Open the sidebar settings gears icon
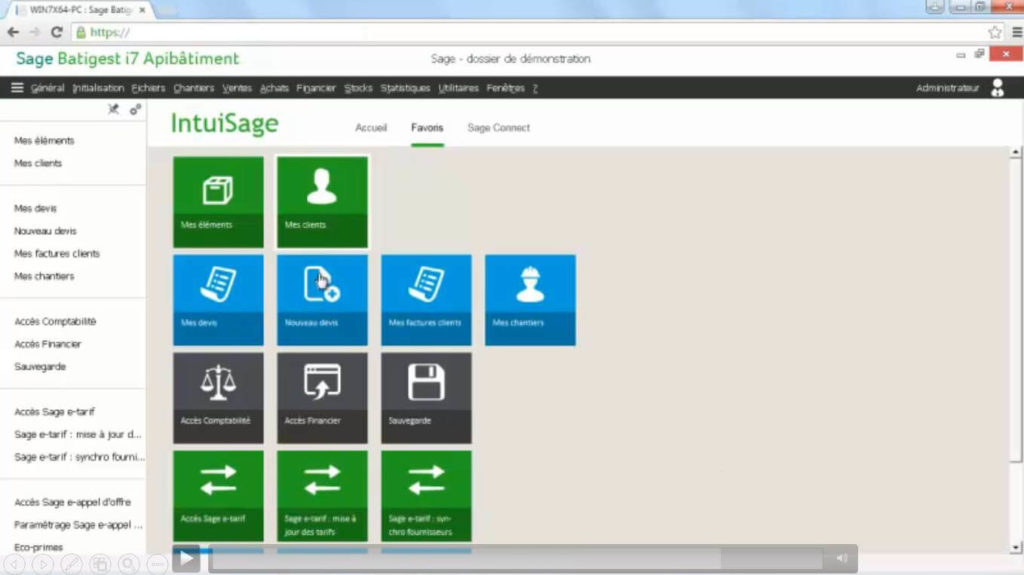Screen dimensions: 1024x575 (135, 109)
